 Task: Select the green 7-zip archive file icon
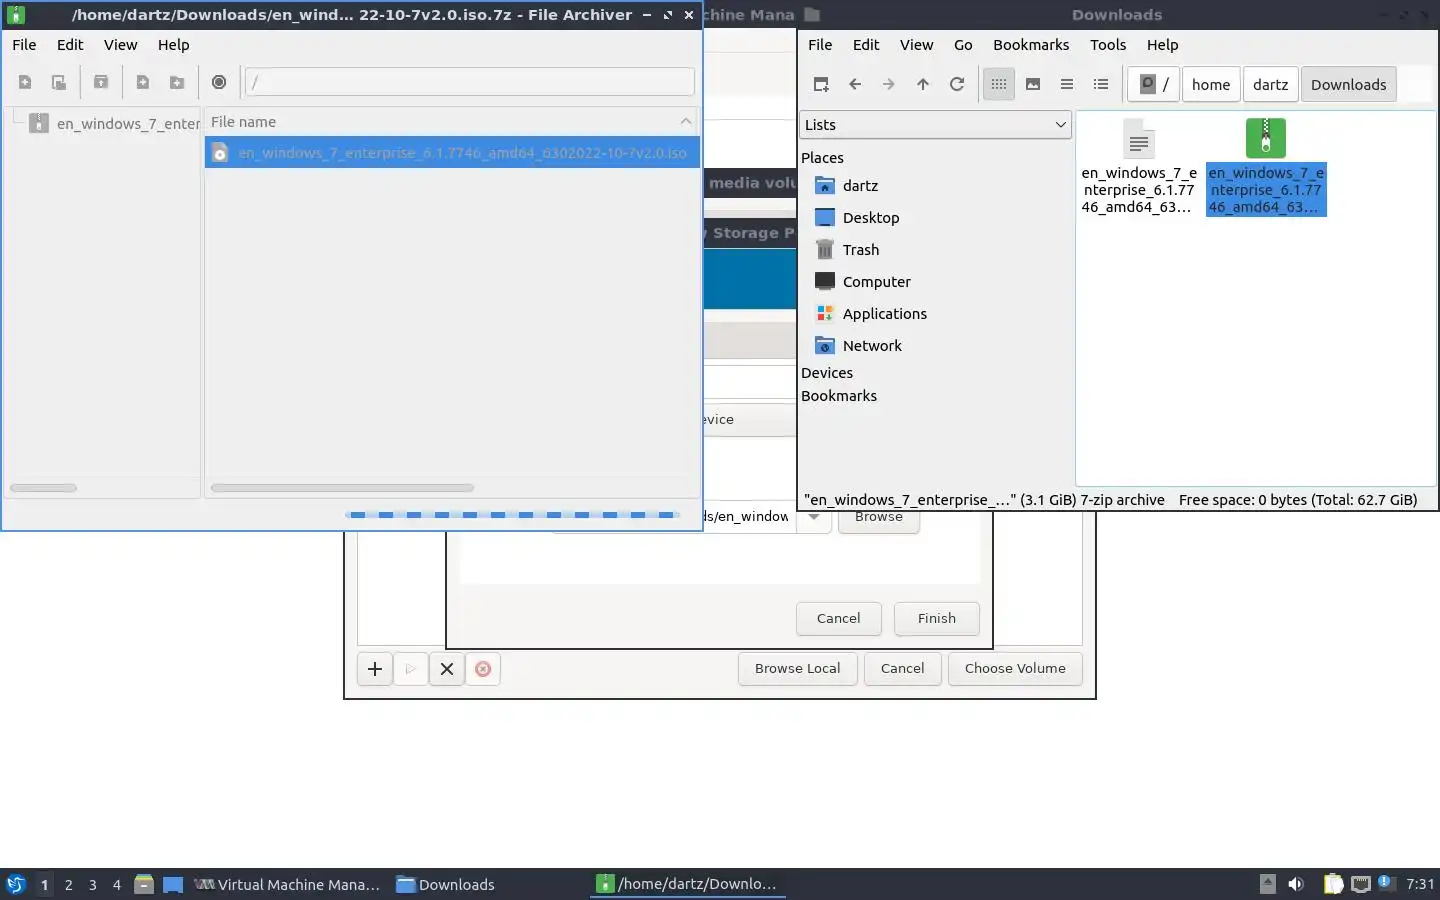1266,138
